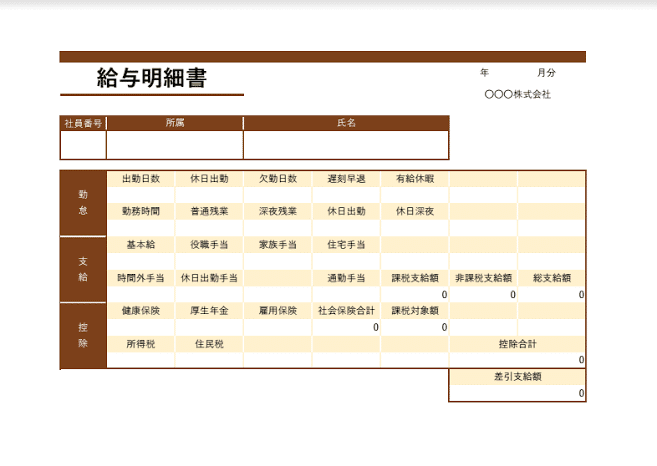Select the 年 label in the date line
Image resolution: width=657 pixels, height=466 pixels.
point(484,72)
